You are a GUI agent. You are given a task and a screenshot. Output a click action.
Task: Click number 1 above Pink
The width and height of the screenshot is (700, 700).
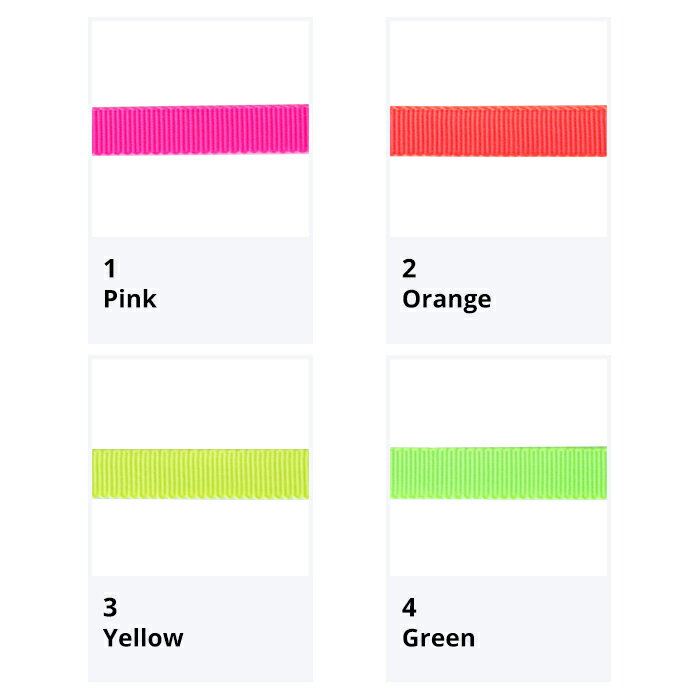coord(110,268)
